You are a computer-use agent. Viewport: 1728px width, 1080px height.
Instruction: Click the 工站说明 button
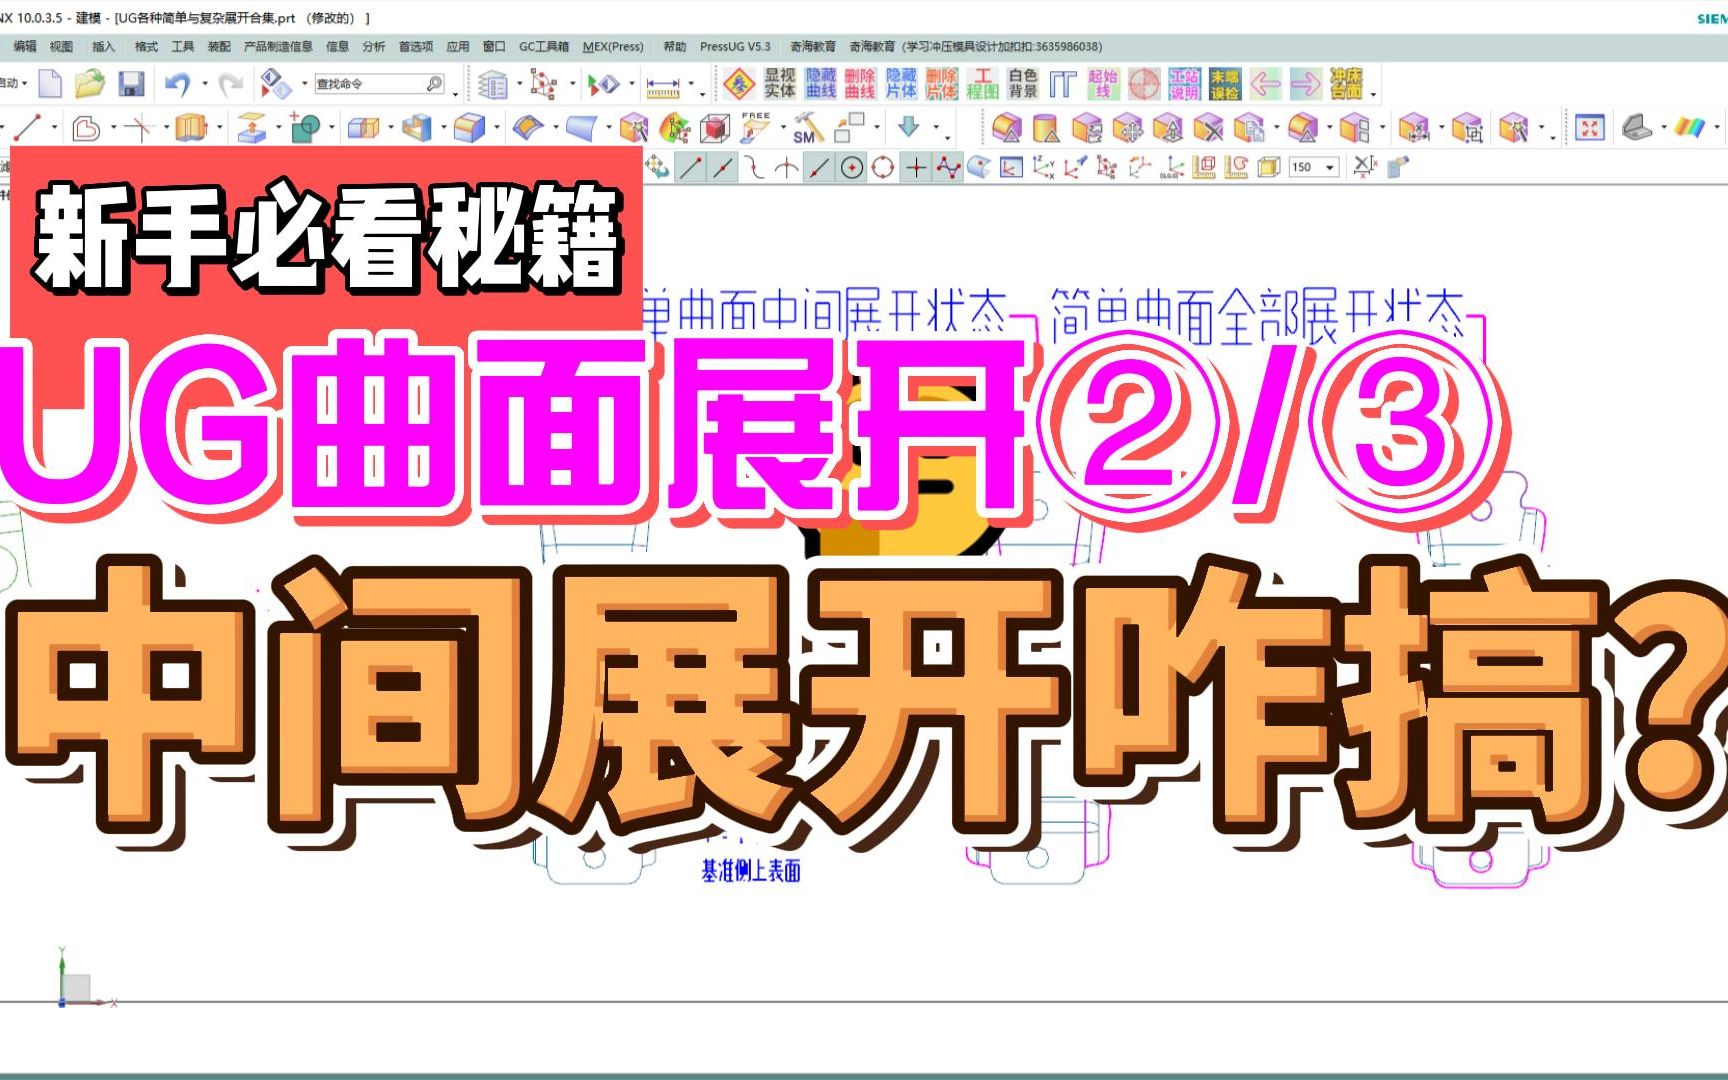click(1184, 83)
